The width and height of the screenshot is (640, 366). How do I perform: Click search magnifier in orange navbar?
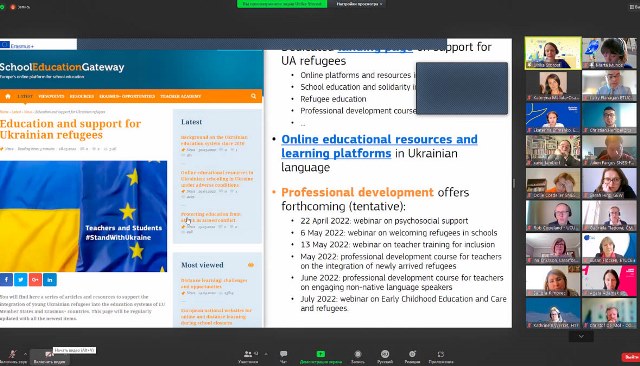click(253, 96)
